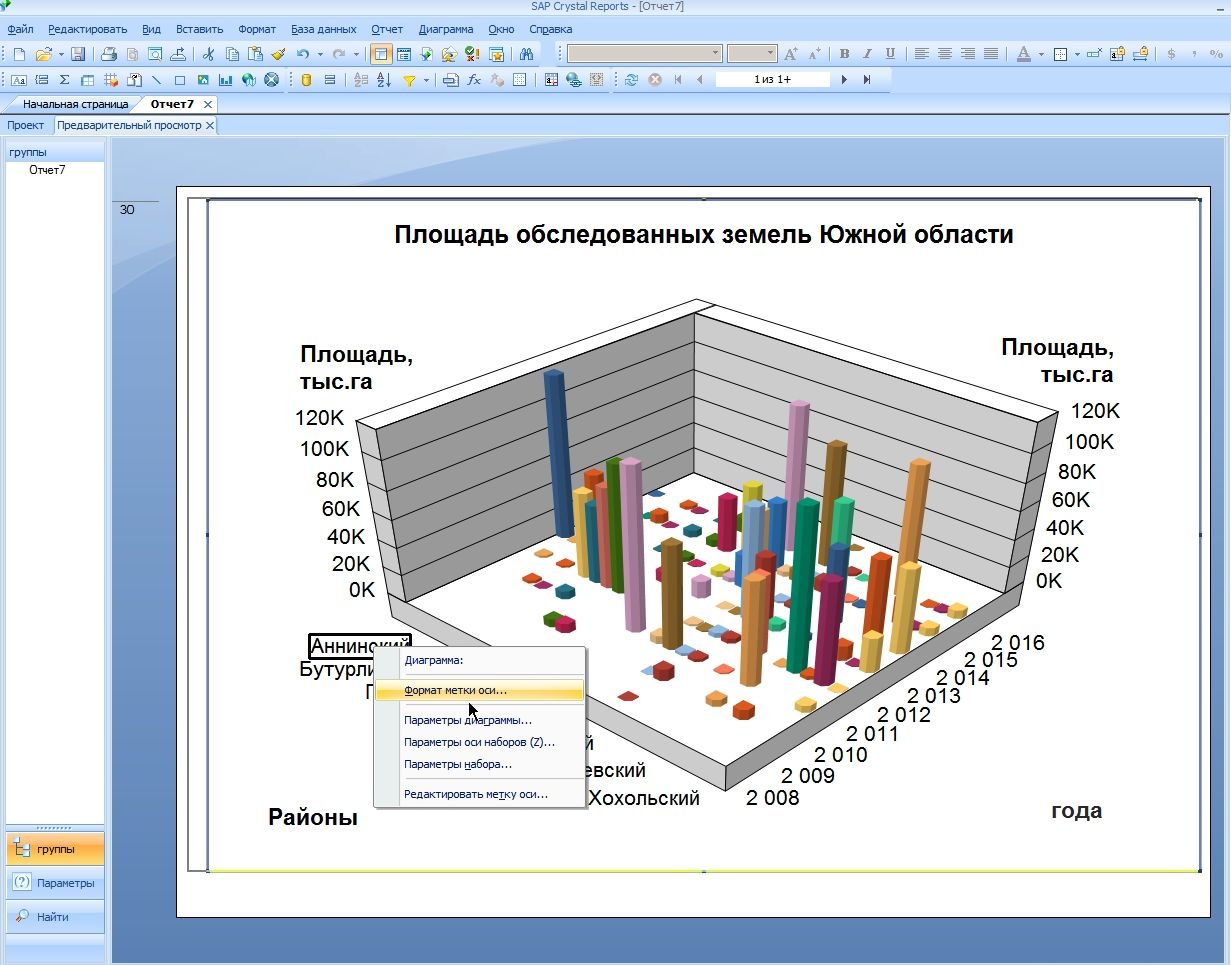Screen dimensions: 1231x965
Task: Go to next page arrow
Action: click(x=844, y=80)
